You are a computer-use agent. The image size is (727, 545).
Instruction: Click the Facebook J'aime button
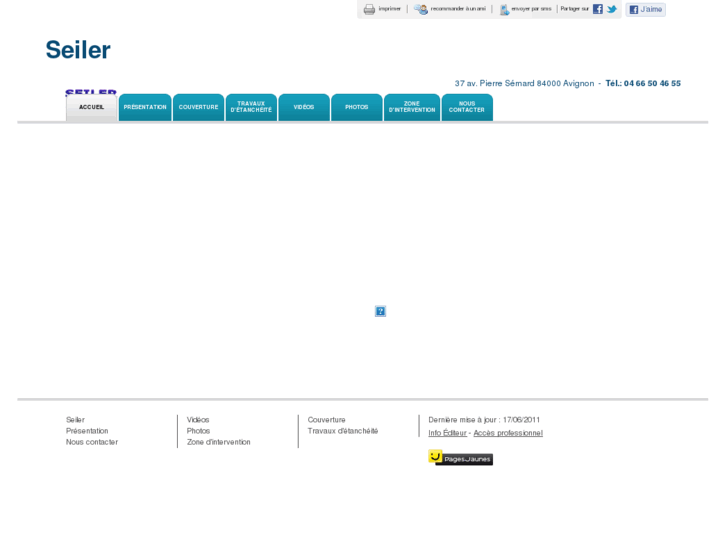click(645, 9)
